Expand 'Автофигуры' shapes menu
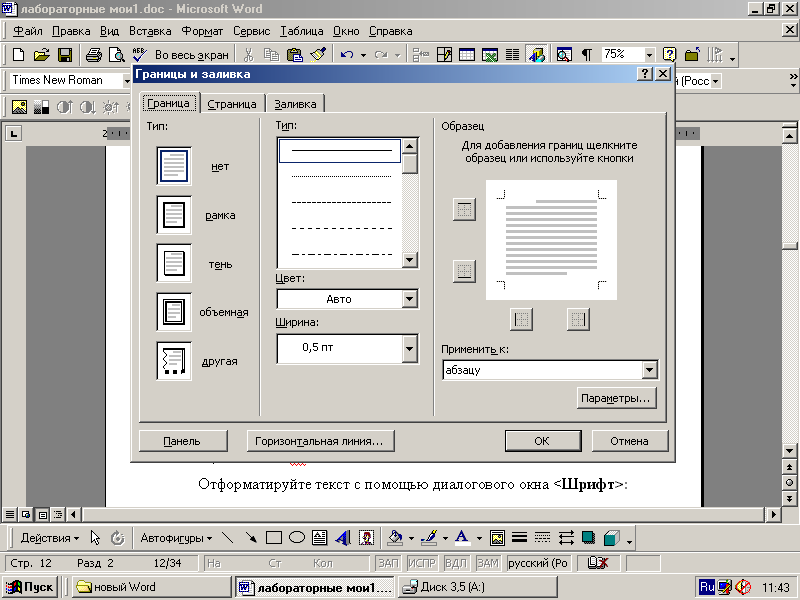This screenshot has width=800, height=600. coord(176,538)
